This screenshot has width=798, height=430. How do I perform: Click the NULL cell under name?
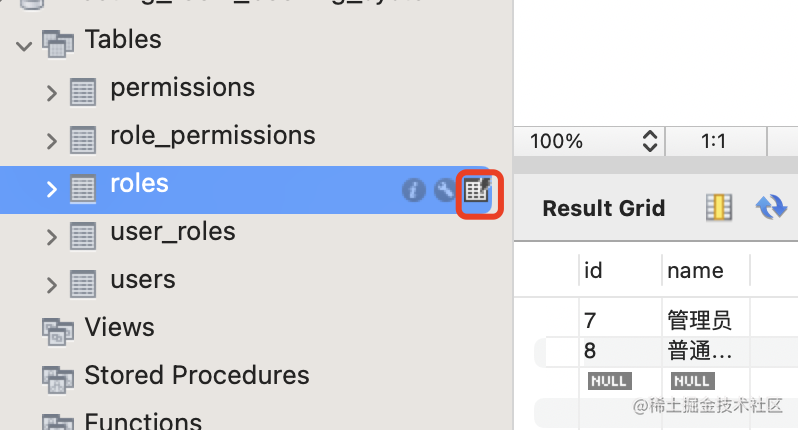(692, 381)
